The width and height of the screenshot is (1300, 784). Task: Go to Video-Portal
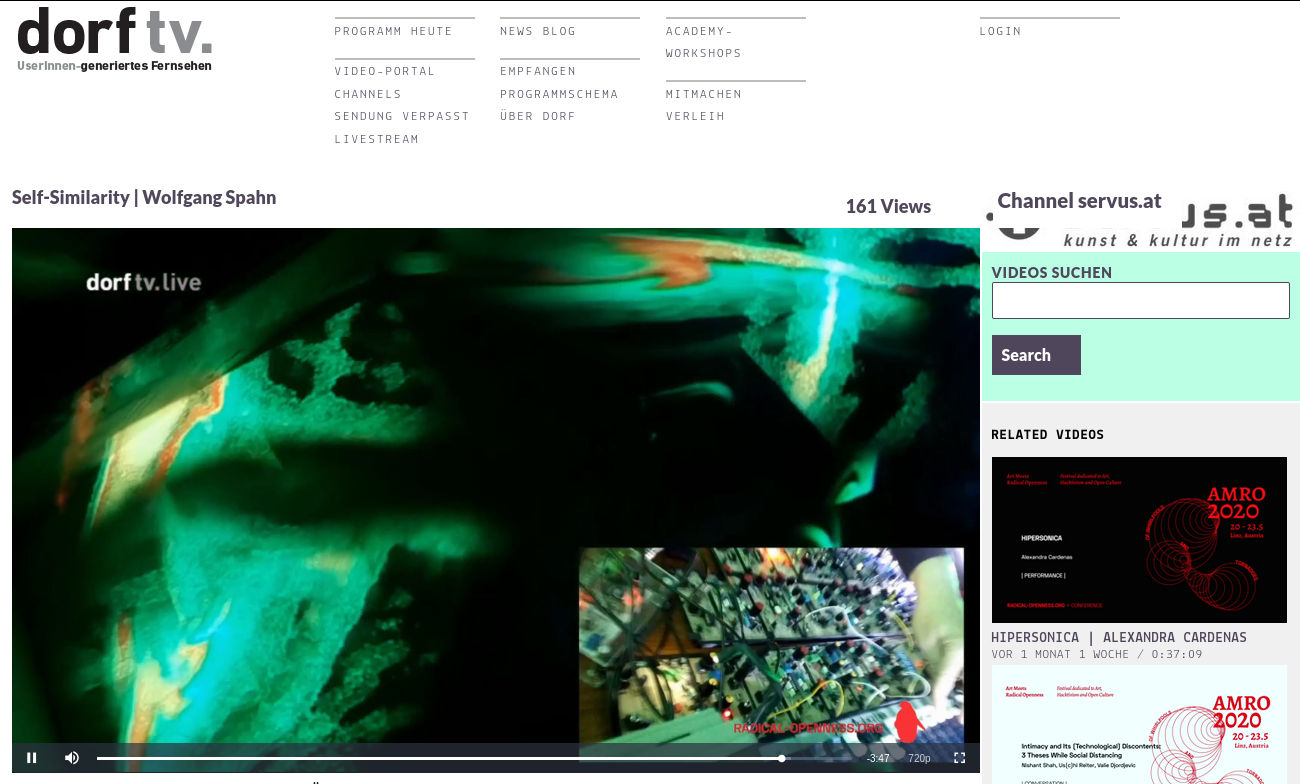coord(385,71)
